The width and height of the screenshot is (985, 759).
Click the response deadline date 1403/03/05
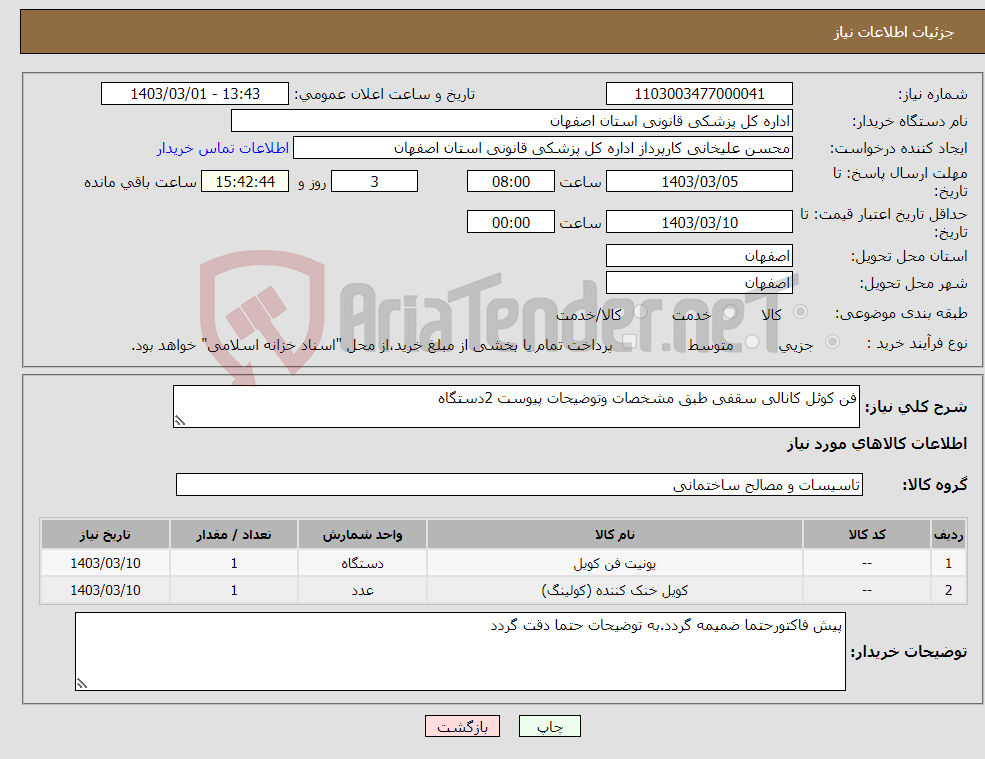coord(699,182)
